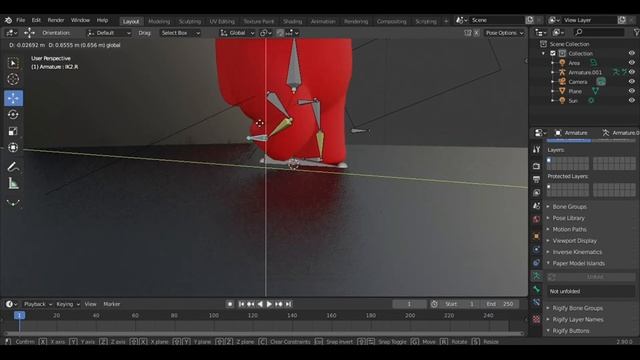This screenshot has height=360, width=640.
Task: Open the Bone properties tab
Action: [536, 289]
